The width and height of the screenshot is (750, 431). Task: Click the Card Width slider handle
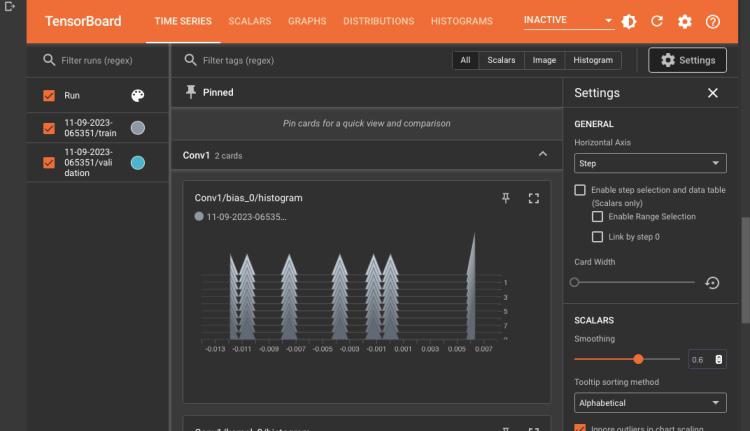tap(574, 282)
